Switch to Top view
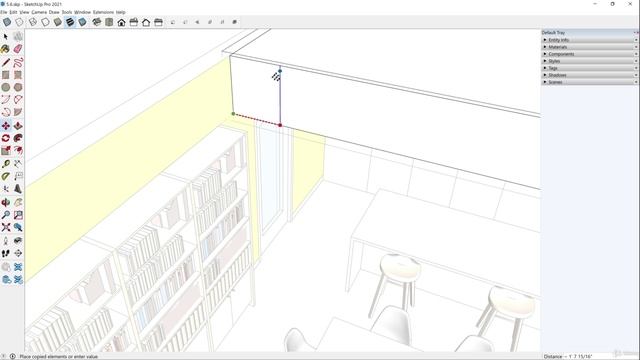Screen dimensions: 640x360 tap(109, 22)
